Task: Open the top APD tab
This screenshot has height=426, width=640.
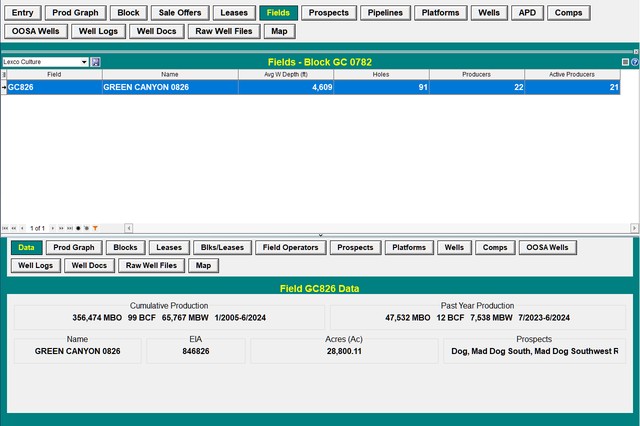Action: pyautogui.click(x=527, y=13)
